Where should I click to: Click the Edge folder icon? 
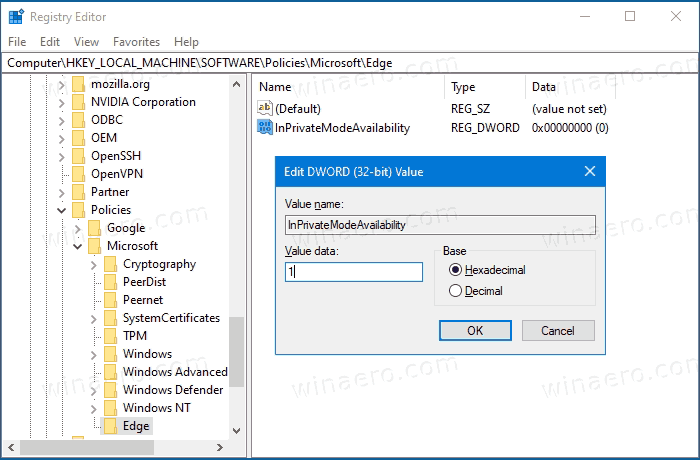[110, 426]
